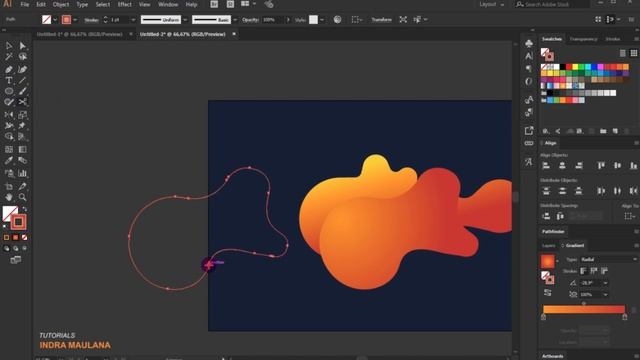
Task: Open Uniform variable width profile dropdown
Action: pos(185,20)
